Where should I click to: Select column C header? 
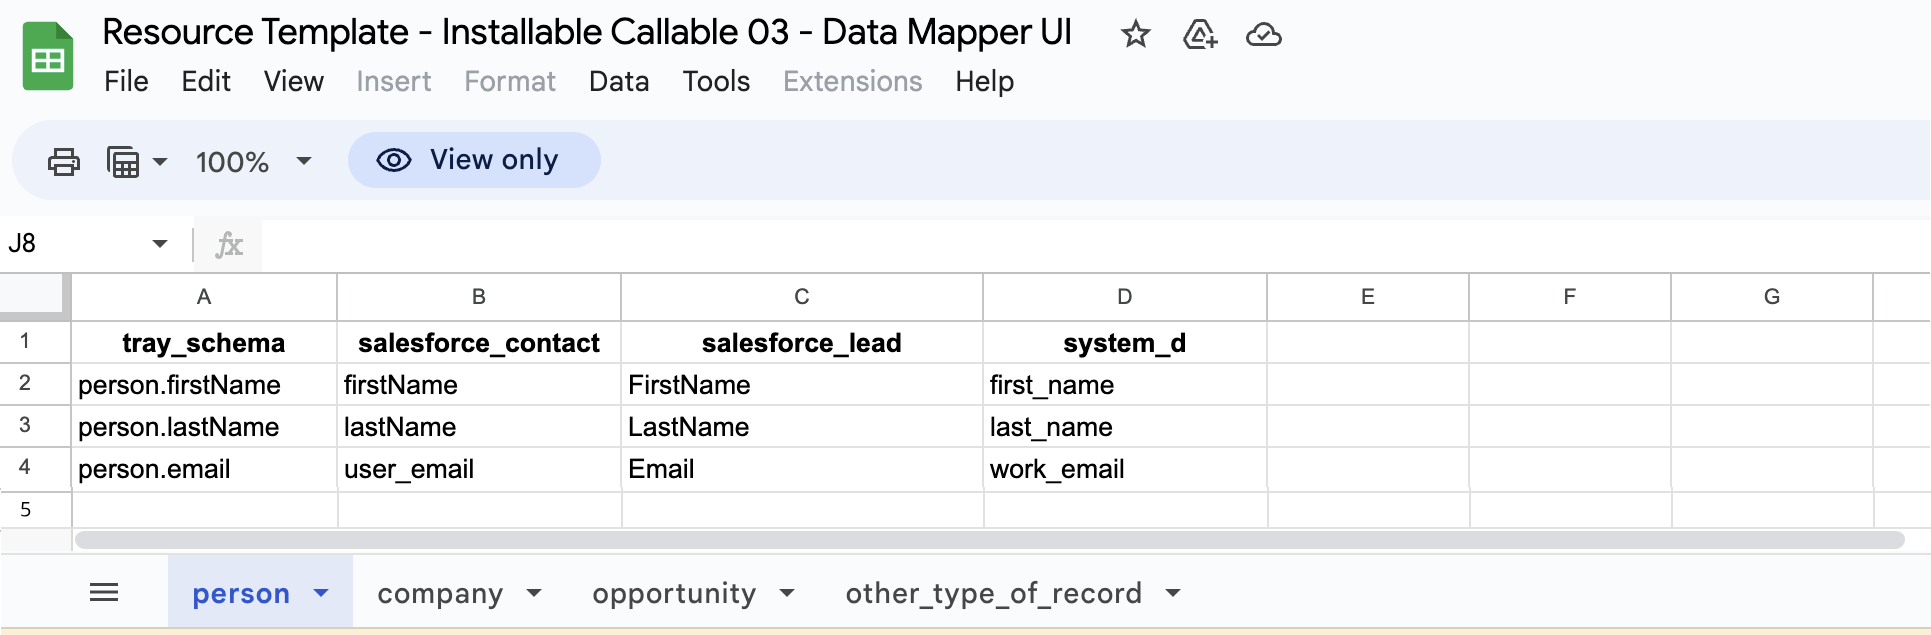point(801,297)
